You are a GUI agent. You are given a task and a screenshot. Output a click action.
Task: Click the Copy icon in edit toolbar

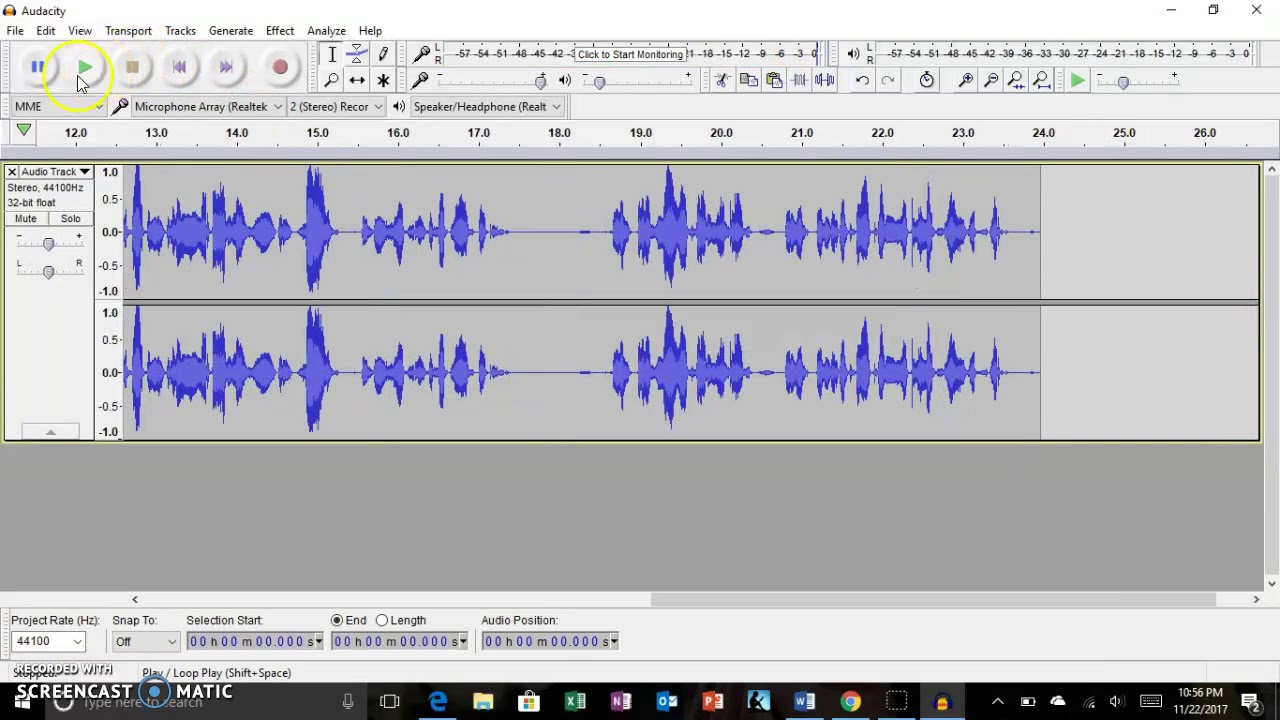pyautogui.click(x=748, y=80)
